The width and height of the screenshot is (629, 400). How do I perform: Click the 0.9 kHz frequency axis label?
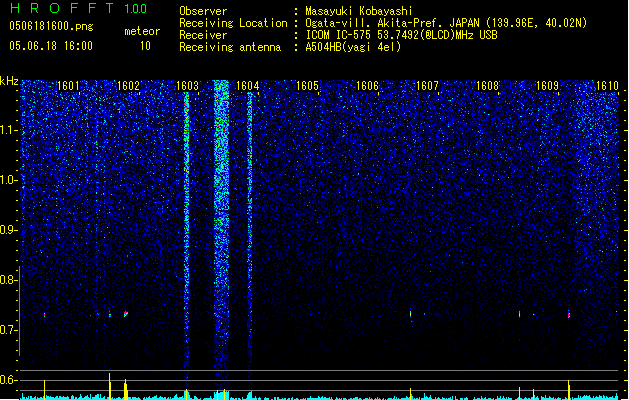click(x=9, y=230)
